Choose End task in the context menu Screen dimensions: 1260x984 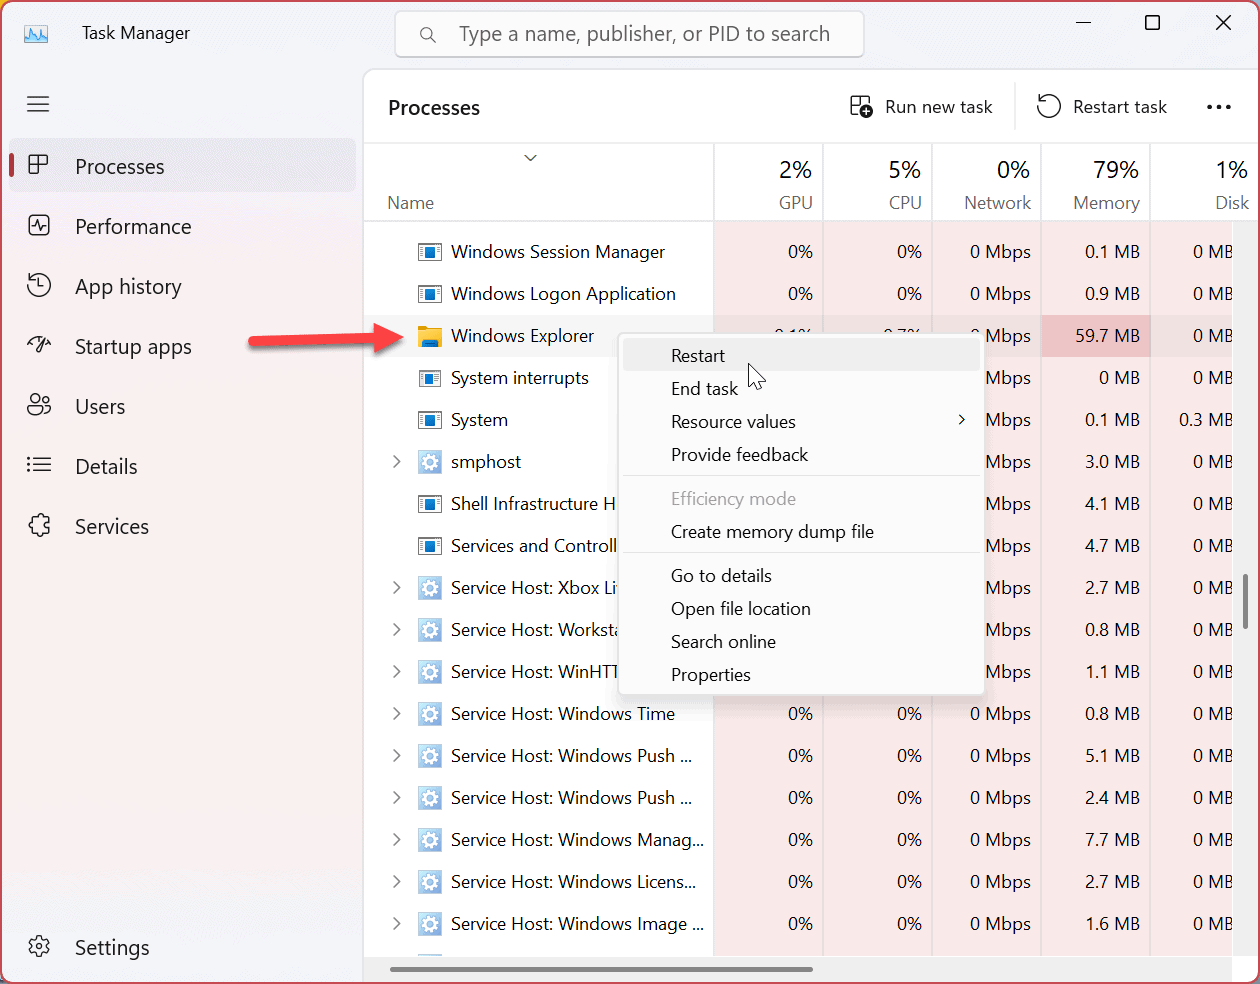(704, 389)
